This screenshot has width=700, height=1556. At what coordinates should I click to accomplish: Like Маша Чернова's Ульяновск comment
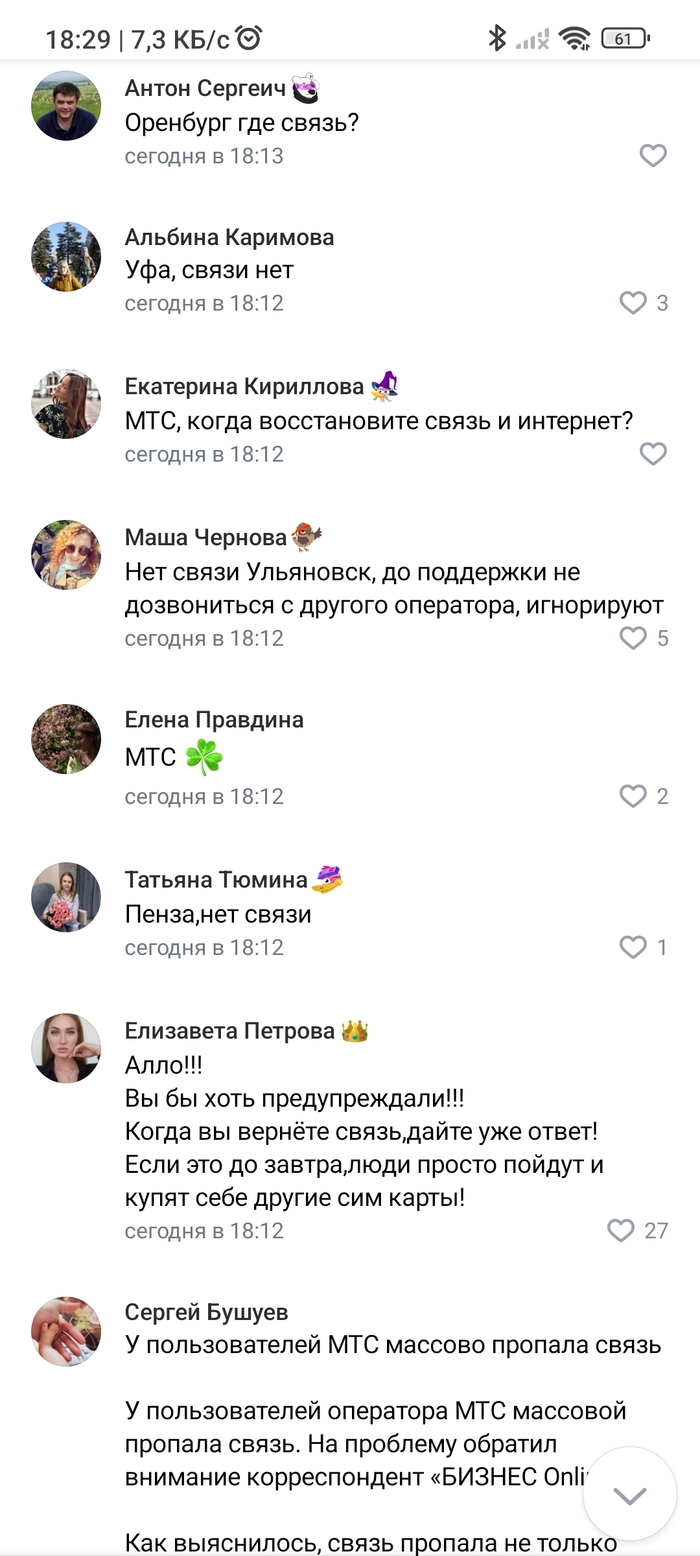(x=633, y=638)
